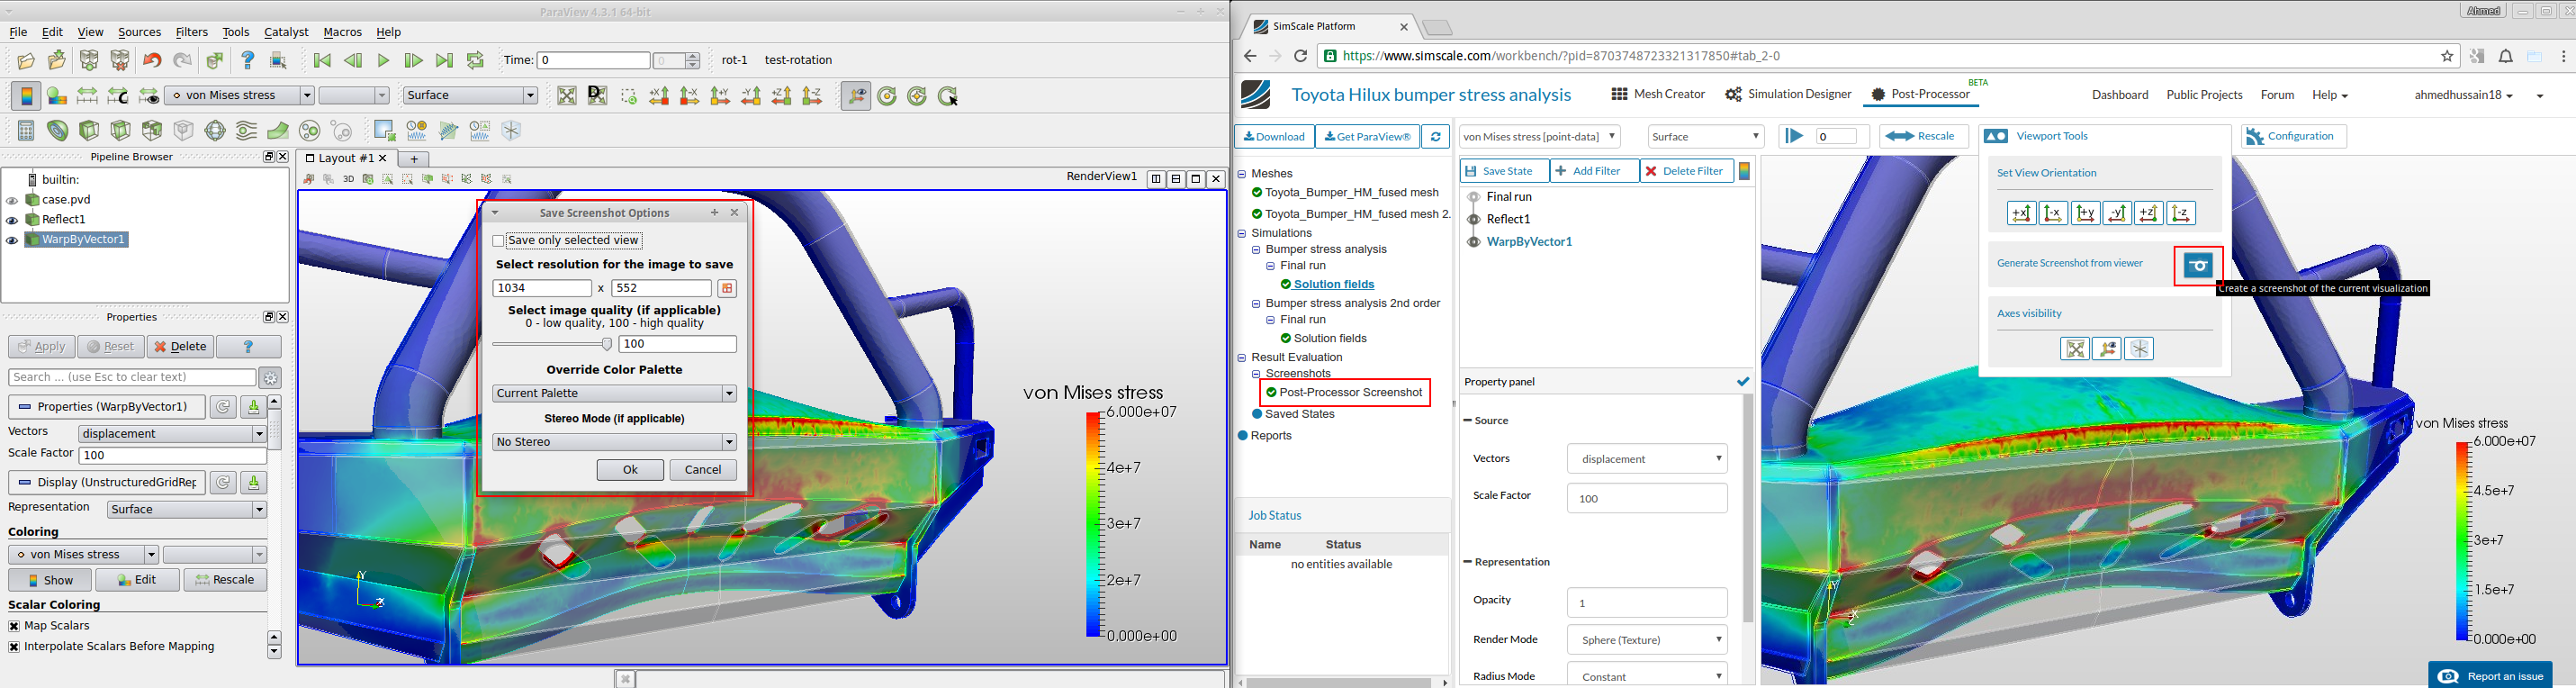
Task: Click the Plot Over Line filter icon
Action: coord(449,131)
